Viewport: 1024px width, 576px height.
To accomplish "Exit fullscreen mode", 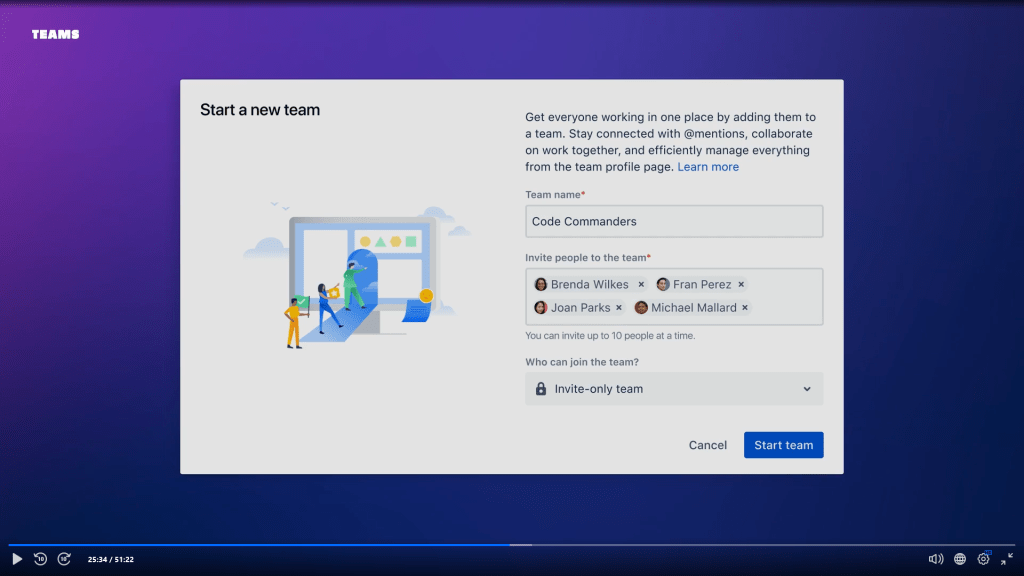I will click(x=1007, y=559).
